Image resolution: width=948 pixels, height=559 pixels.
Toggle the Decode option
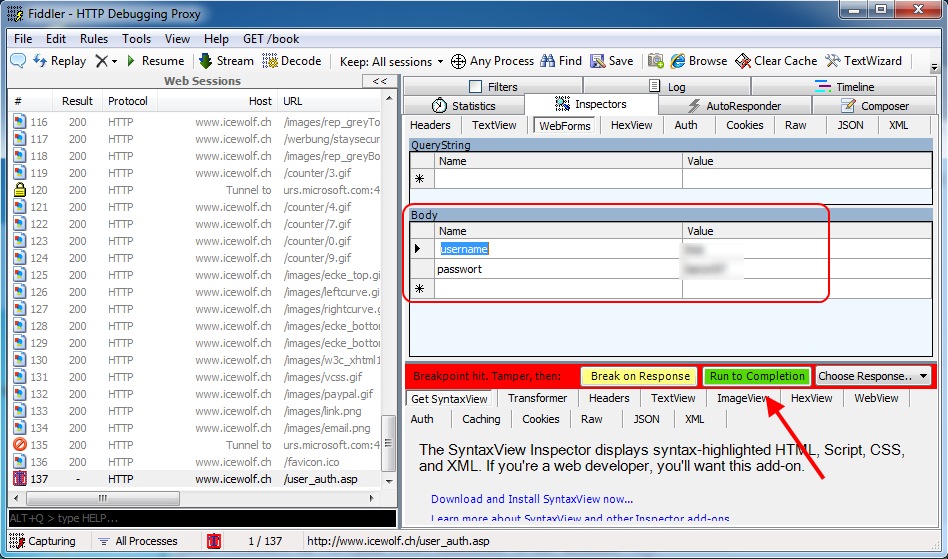tap(292, 60)
